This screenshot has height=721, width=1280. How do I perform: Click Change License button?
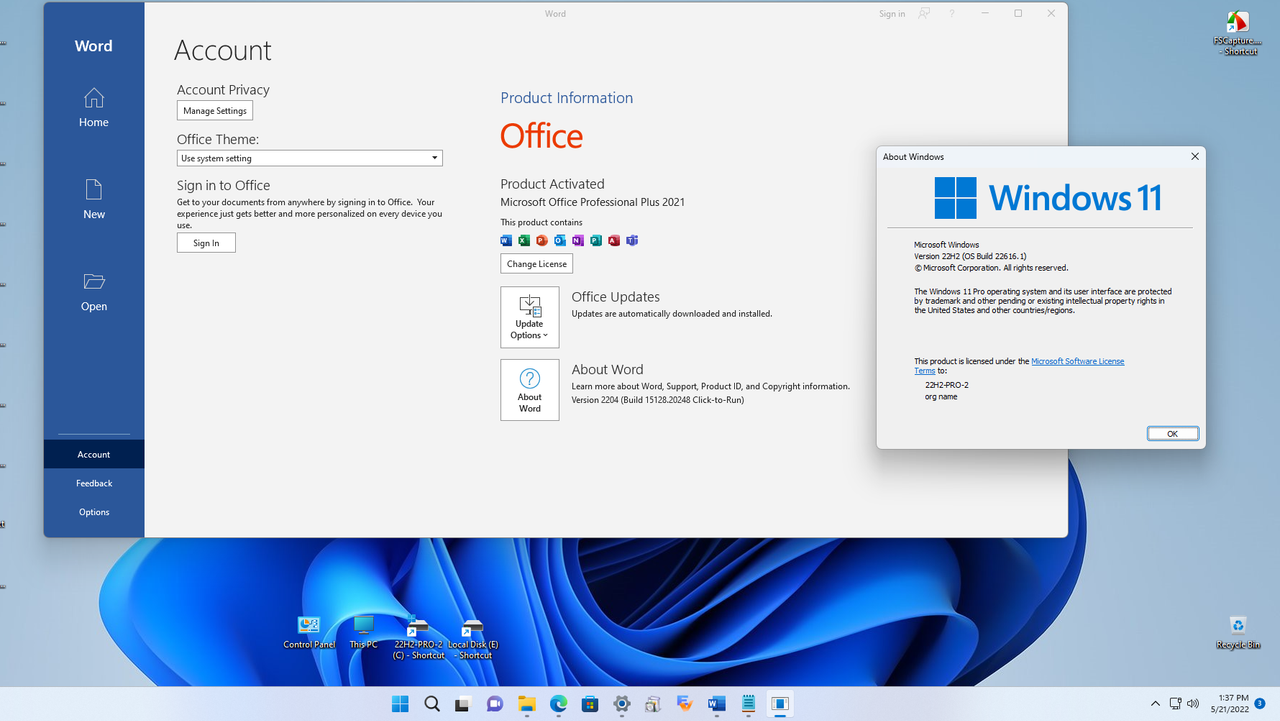pyautogui.click(x=537, y=264)
